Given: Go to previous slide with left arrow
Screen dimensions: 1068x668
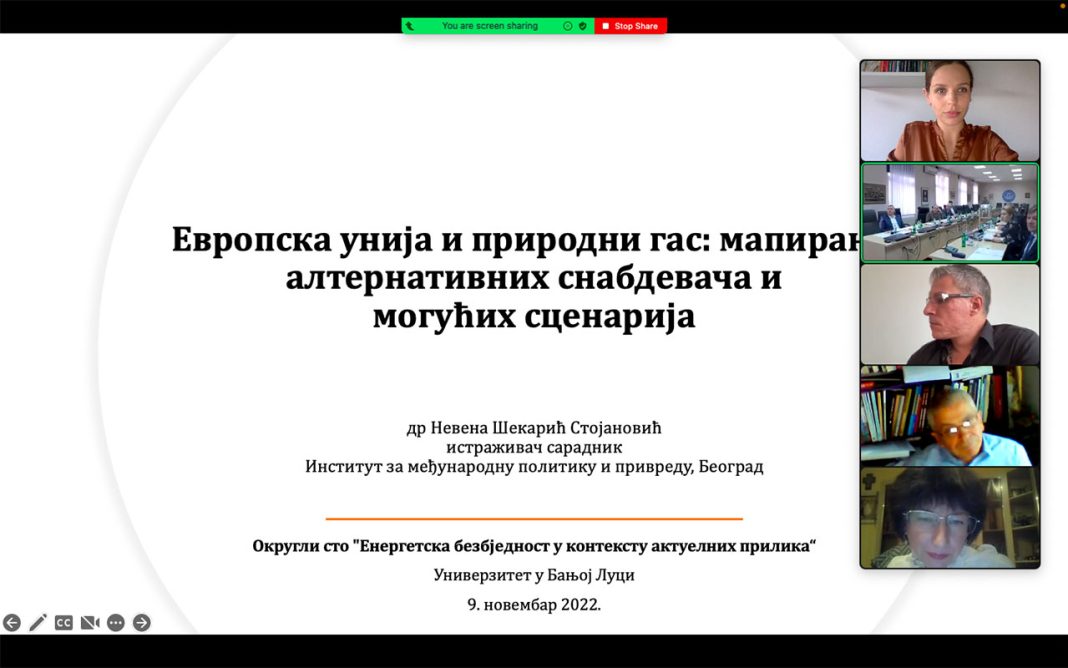Looking at the screenshot, I should (12, 622).
